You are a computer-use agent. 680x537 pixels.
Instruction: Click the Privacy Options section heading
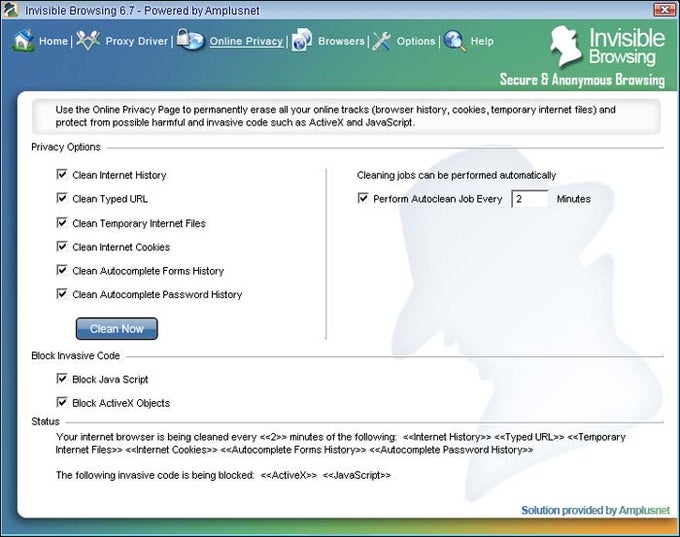(66, 147)
